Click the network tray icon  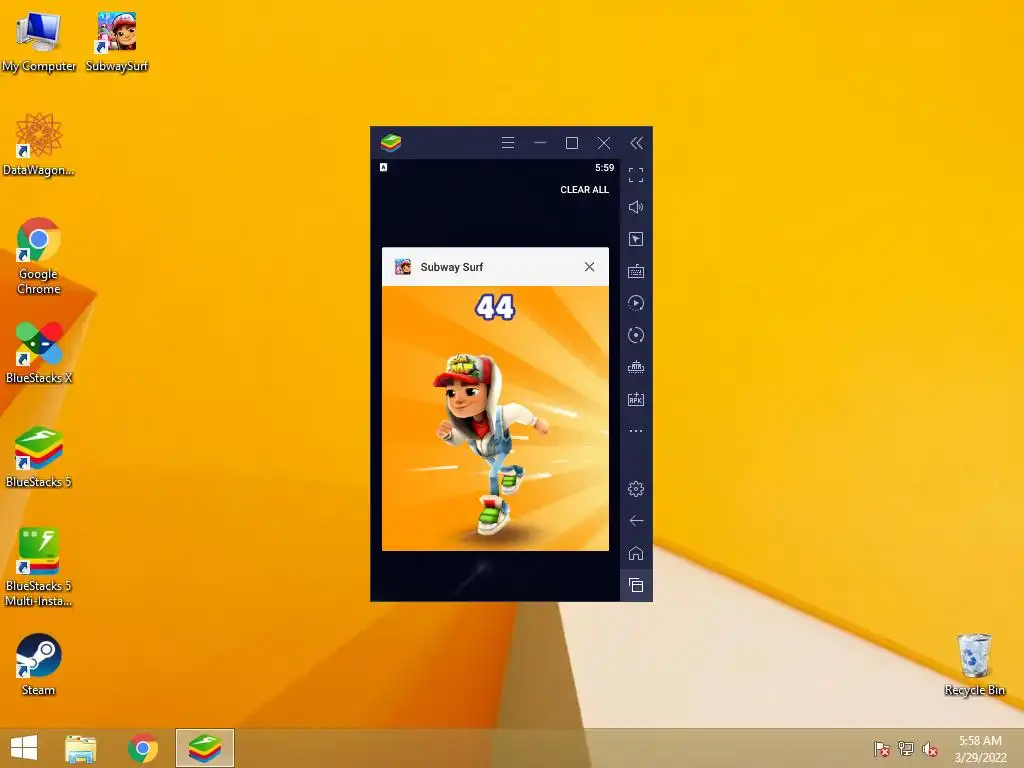tap(906, 749)
